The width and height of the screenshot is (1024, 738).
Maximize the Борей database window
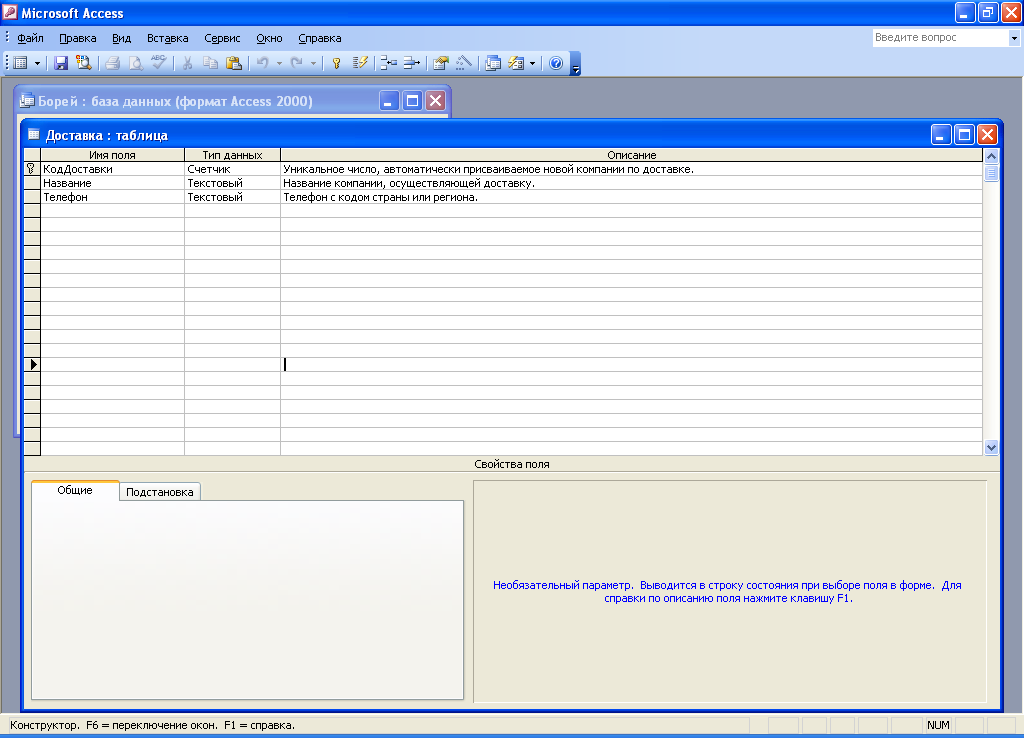[x=412, y=101]
